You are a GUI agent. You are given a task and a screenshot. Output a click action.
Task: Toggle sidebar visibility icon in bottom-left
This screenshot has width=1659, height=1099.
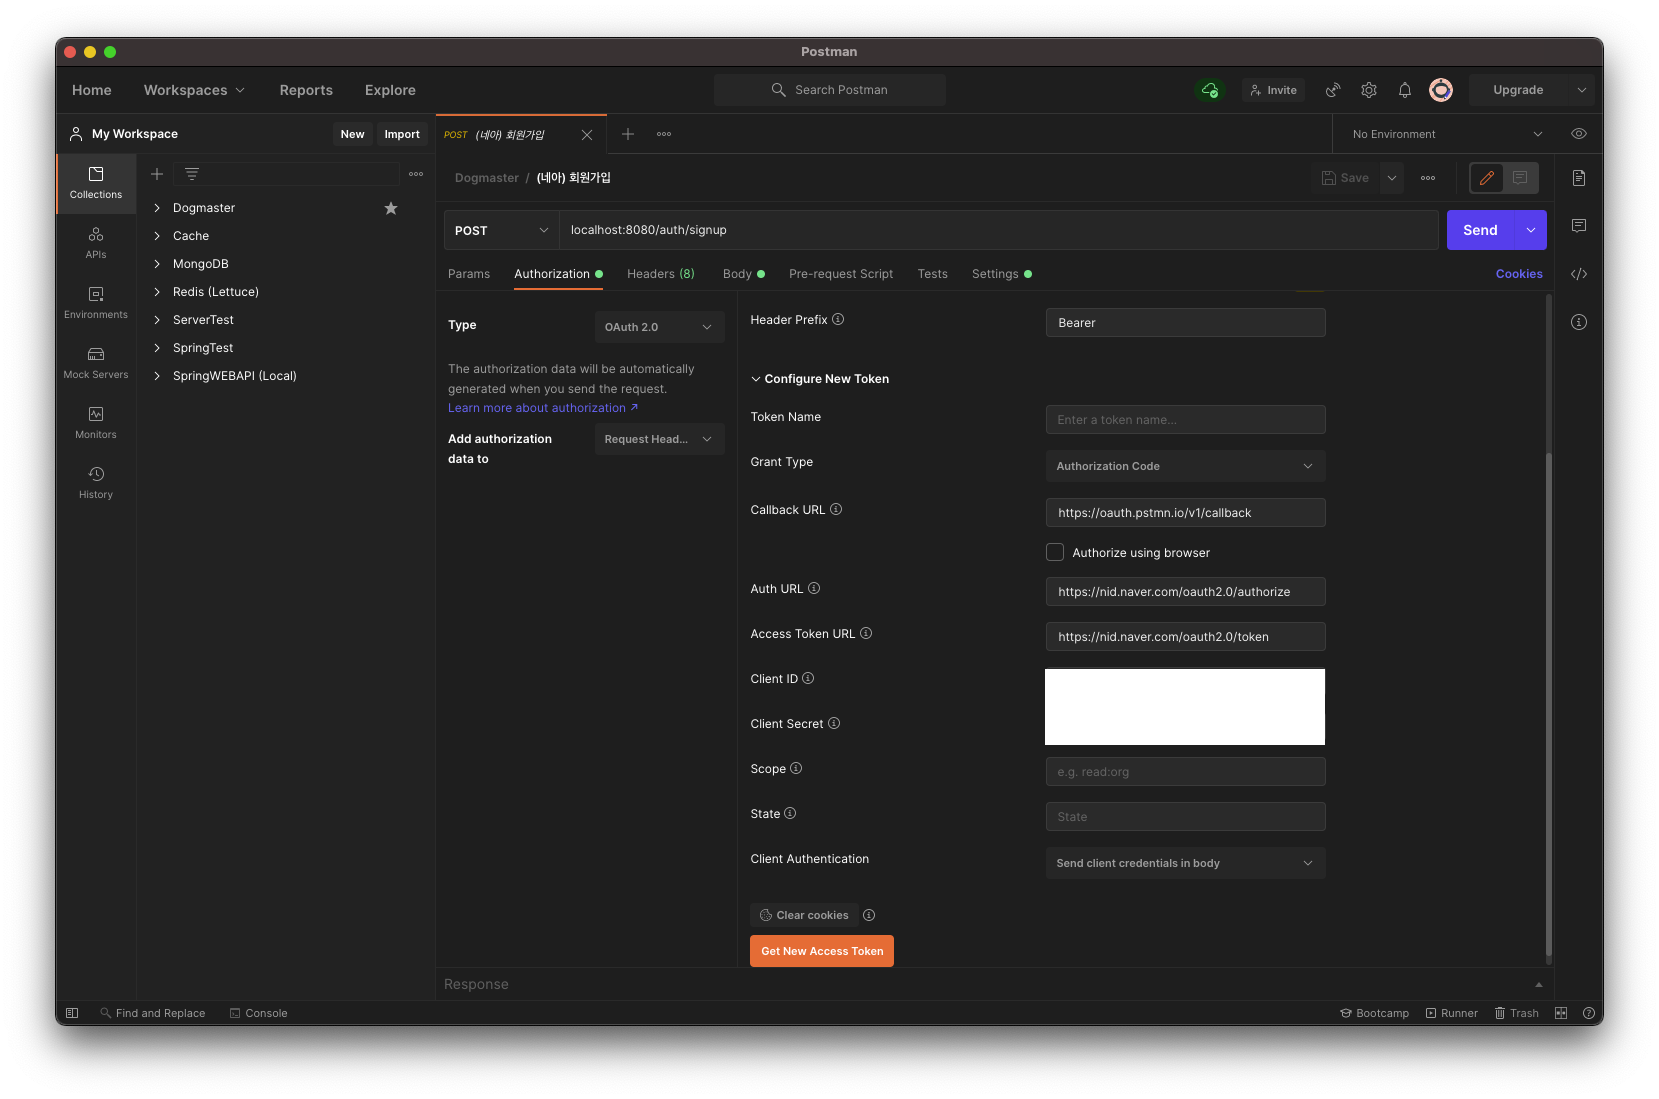tap(72, 1013)
